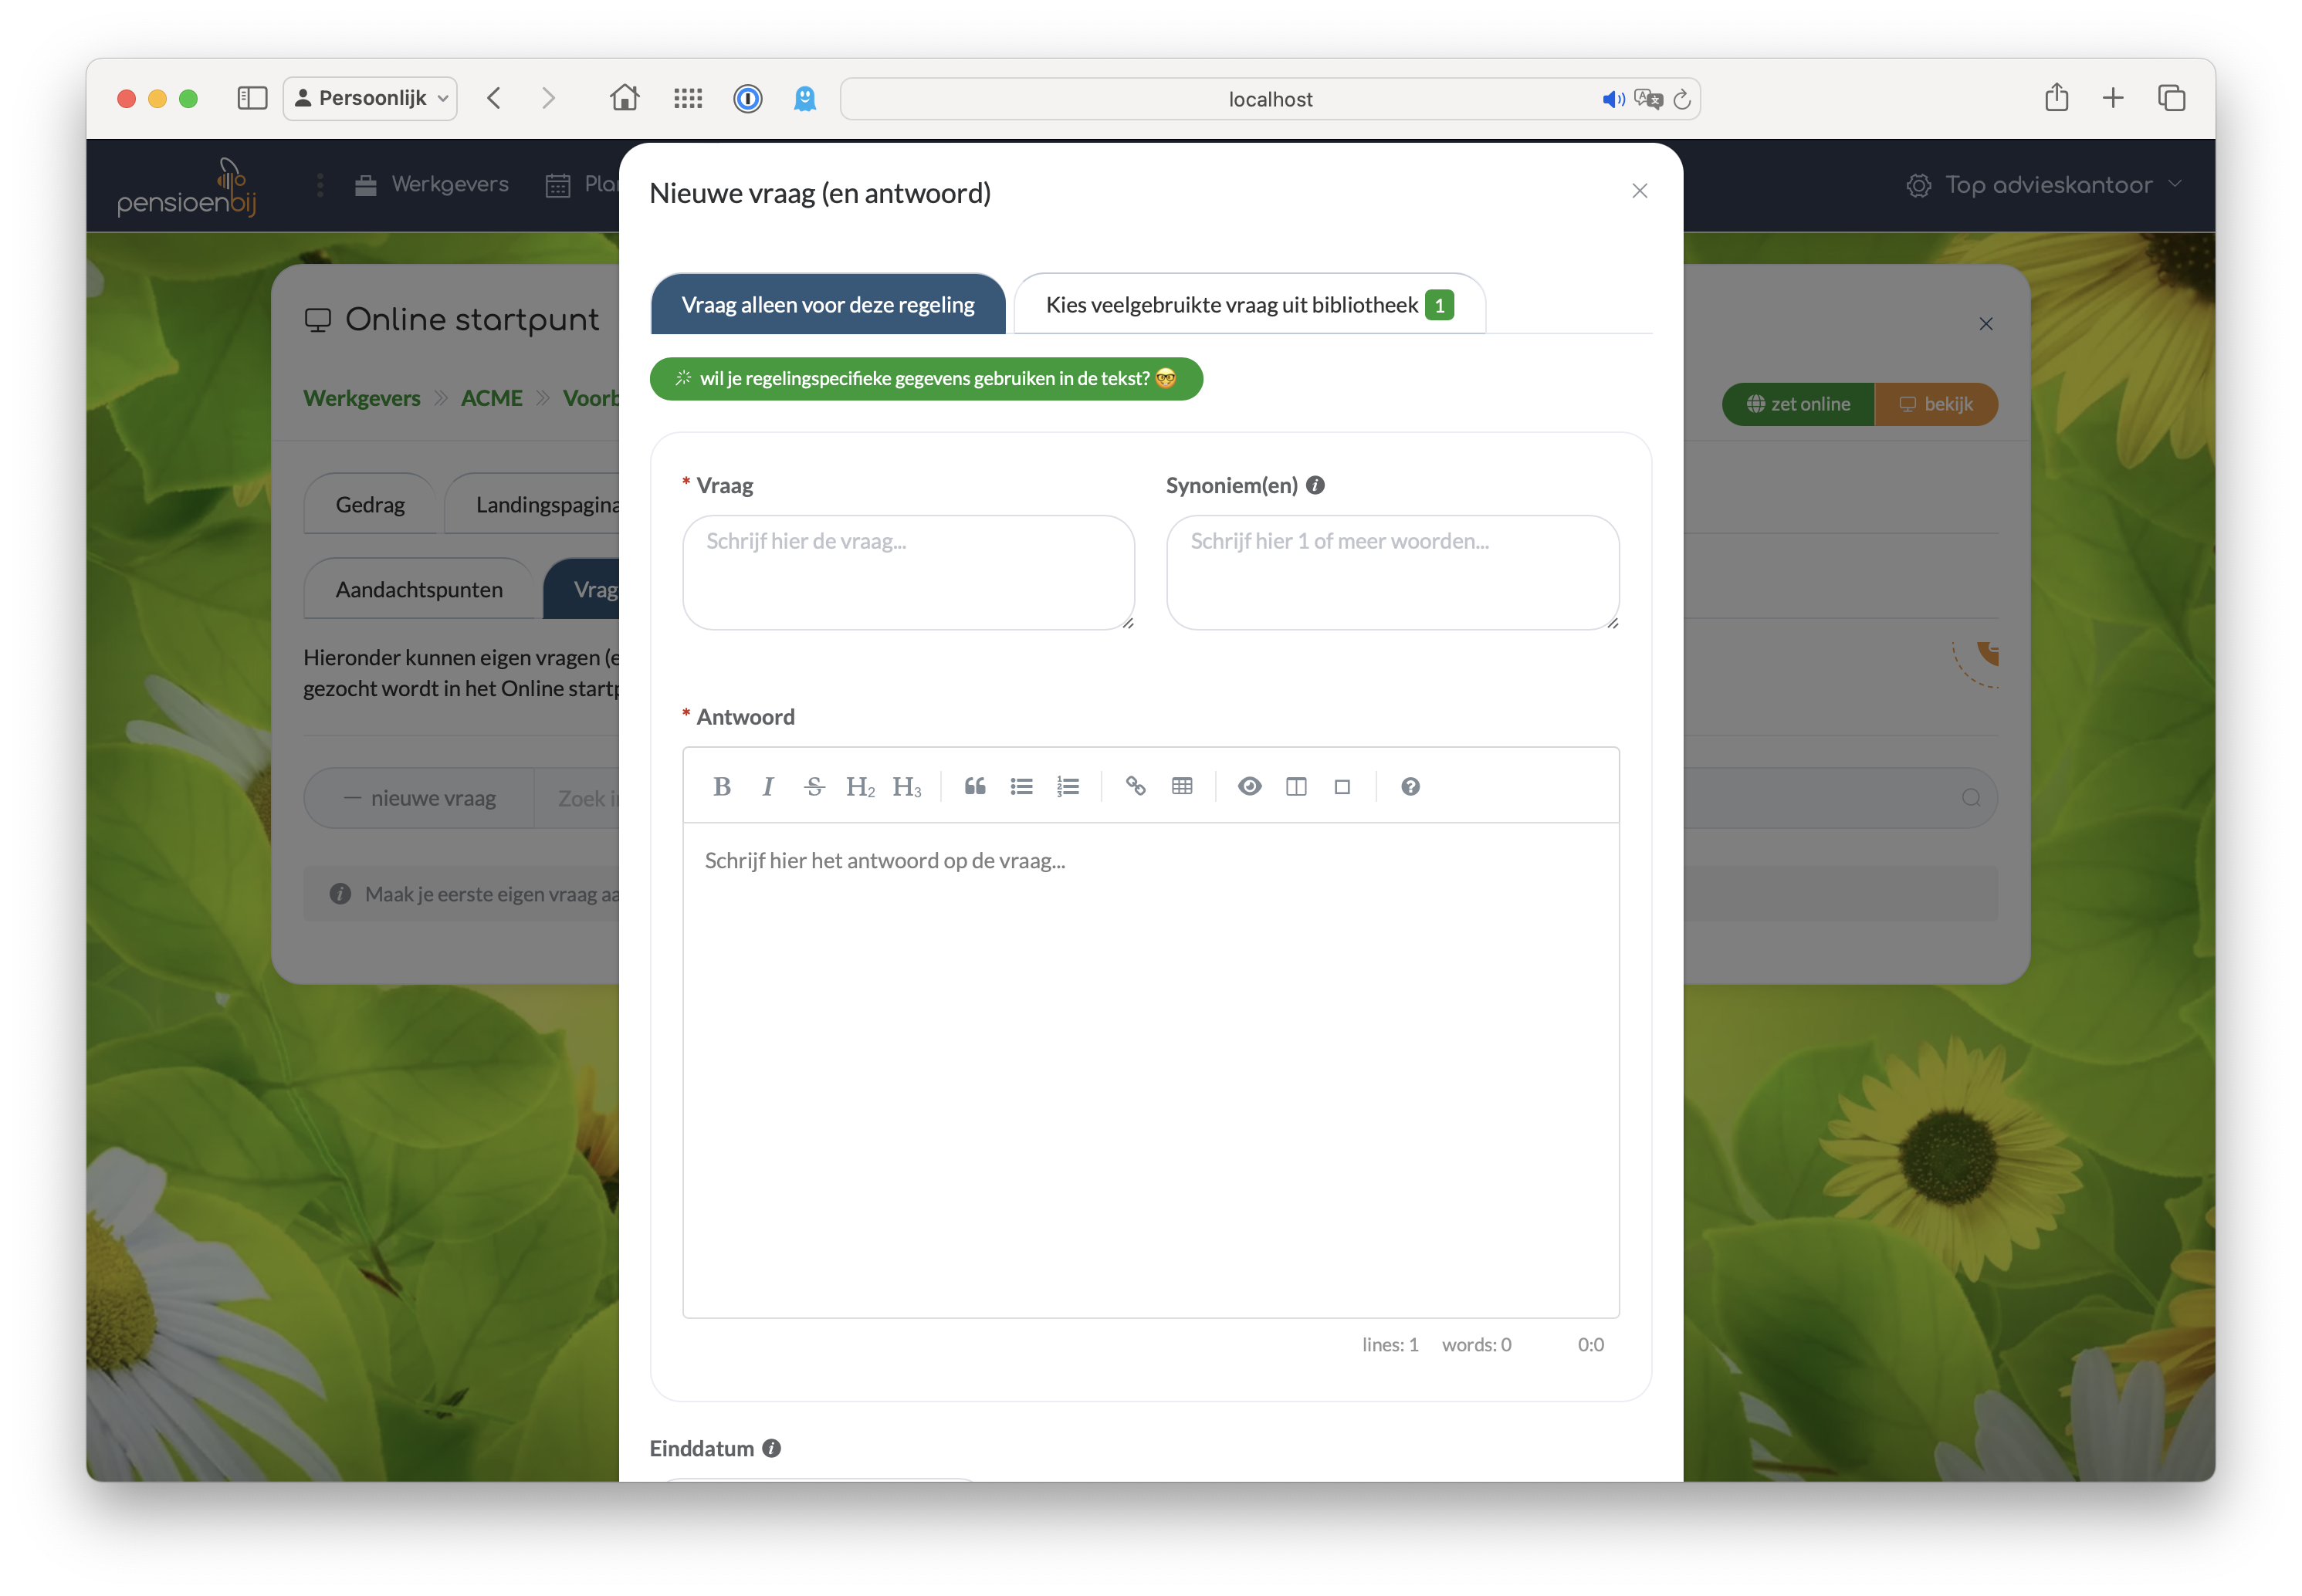Open the Gedrag tab
The width and height of the screenshot is (2302, 1596).
(x=370, y=505)
